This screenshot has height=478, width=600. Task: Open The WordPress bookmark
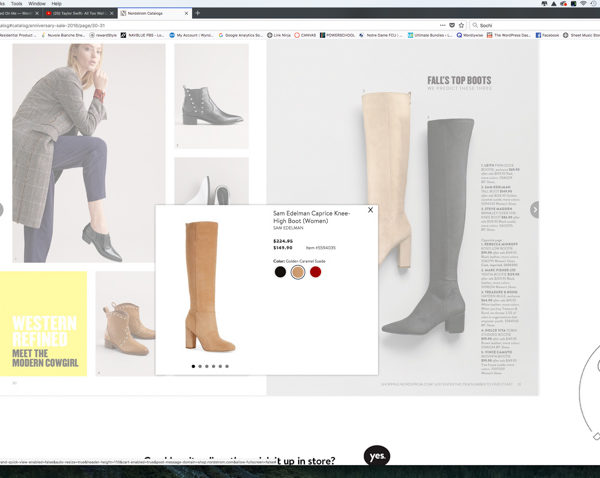pyautogui.click(x=509, y=35)
